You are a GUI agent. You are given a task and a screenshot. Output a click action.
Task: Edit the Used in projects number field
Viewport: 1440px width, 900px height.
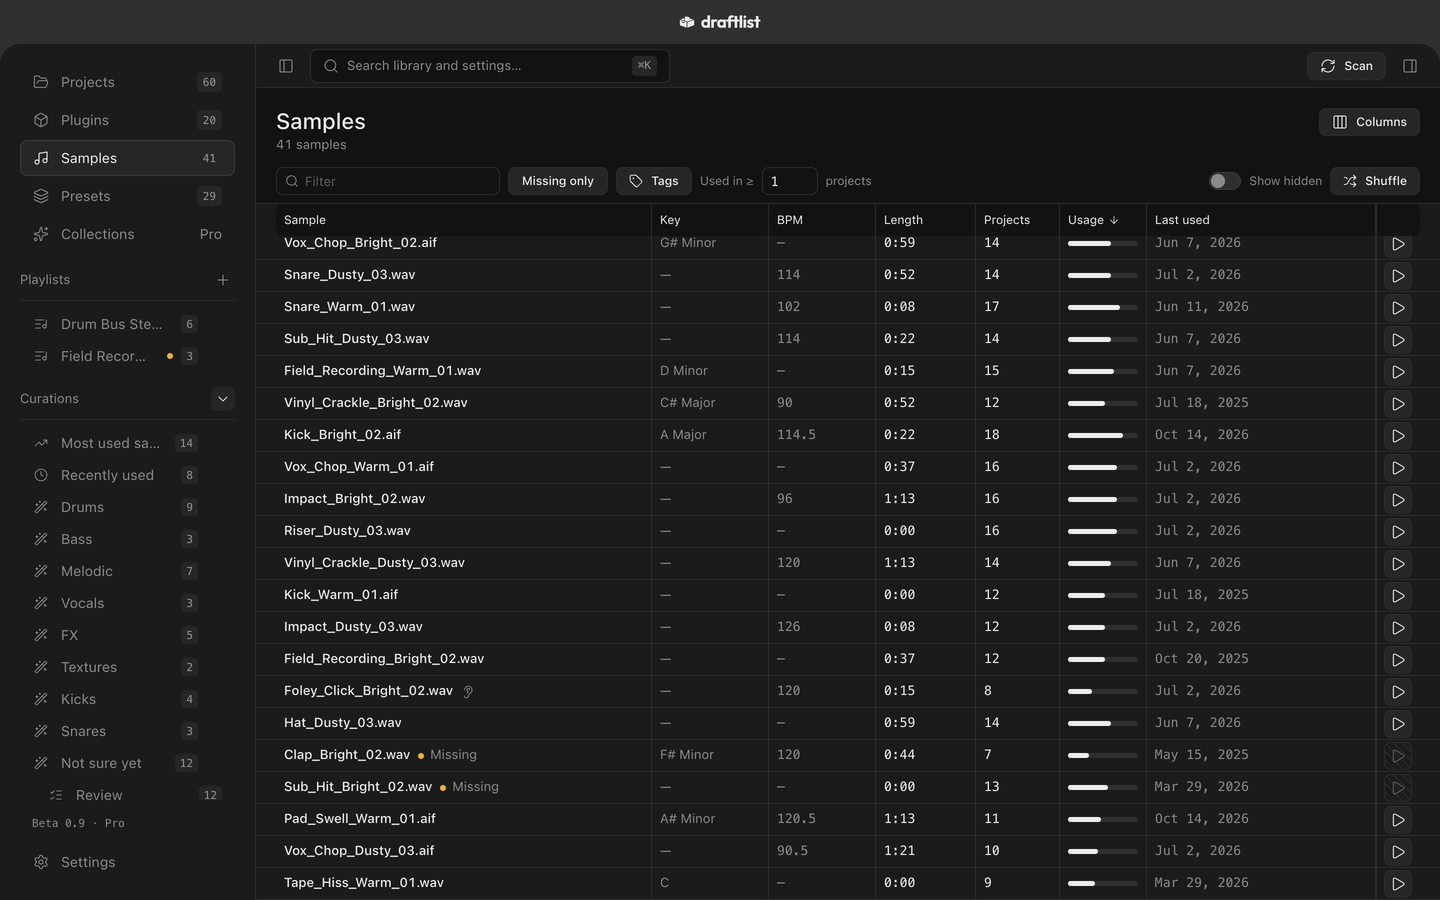tap(789, 181)
